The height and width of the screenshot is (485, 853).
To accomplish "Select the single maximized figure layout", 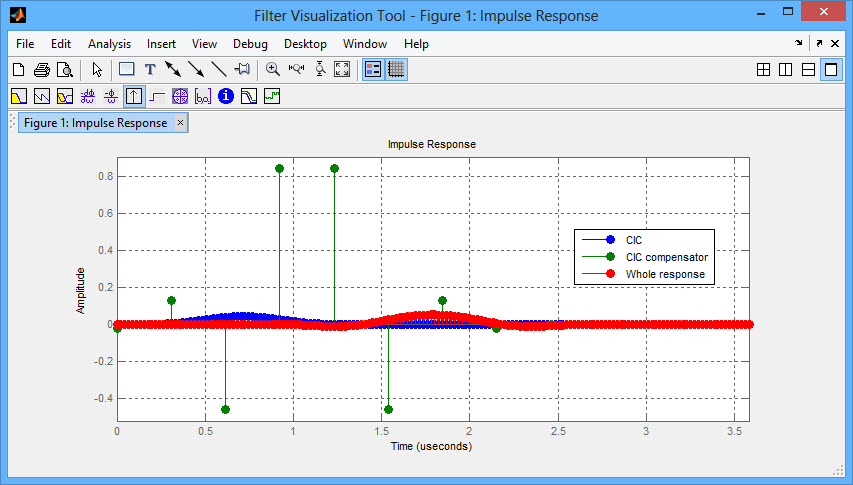I will click(x=831, y=70).
